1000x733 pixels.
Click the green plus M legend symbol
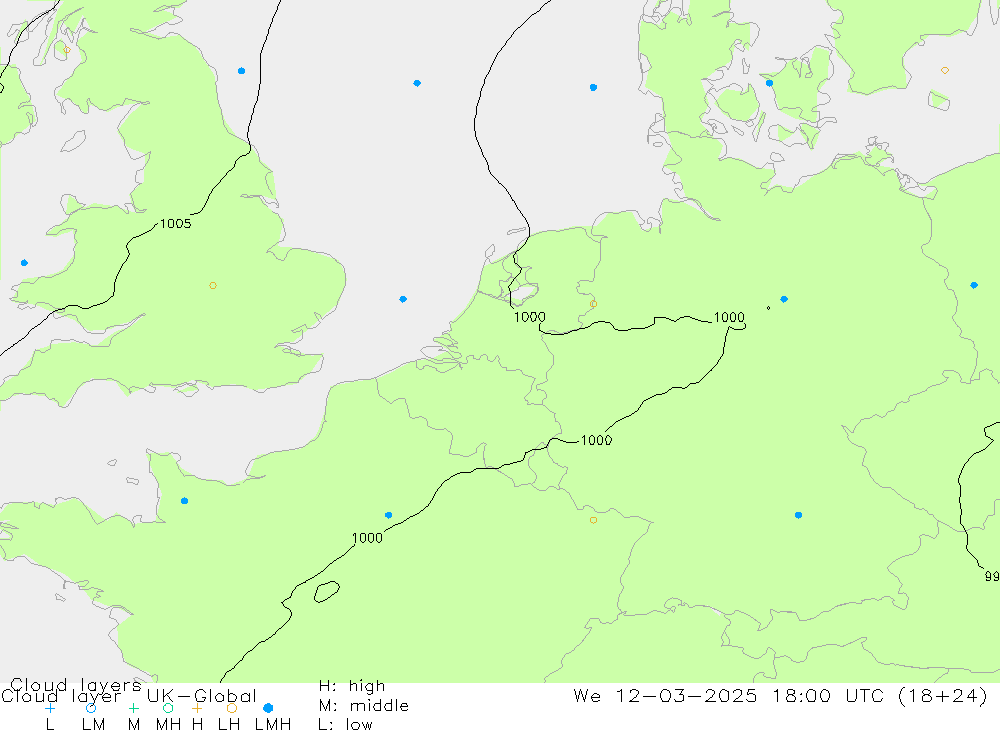point(133,708)
